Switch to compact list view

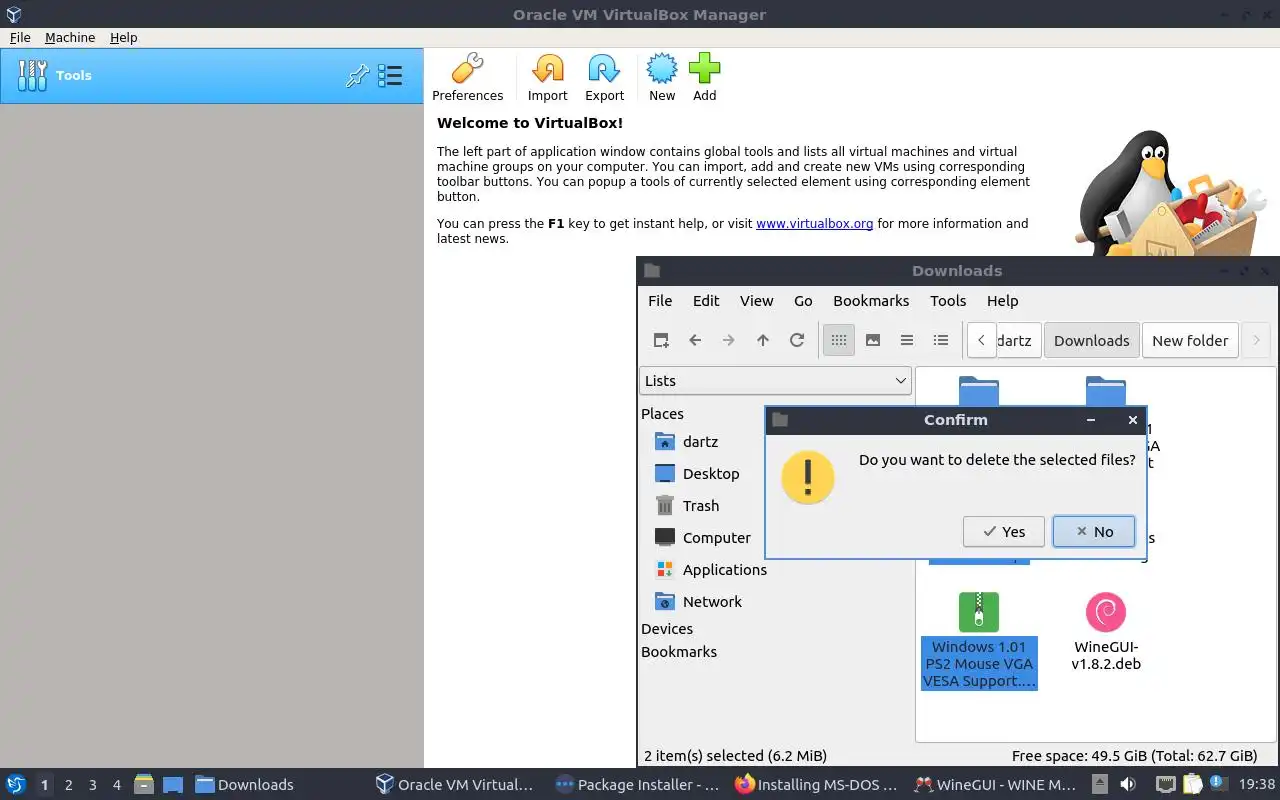(907, 340)
